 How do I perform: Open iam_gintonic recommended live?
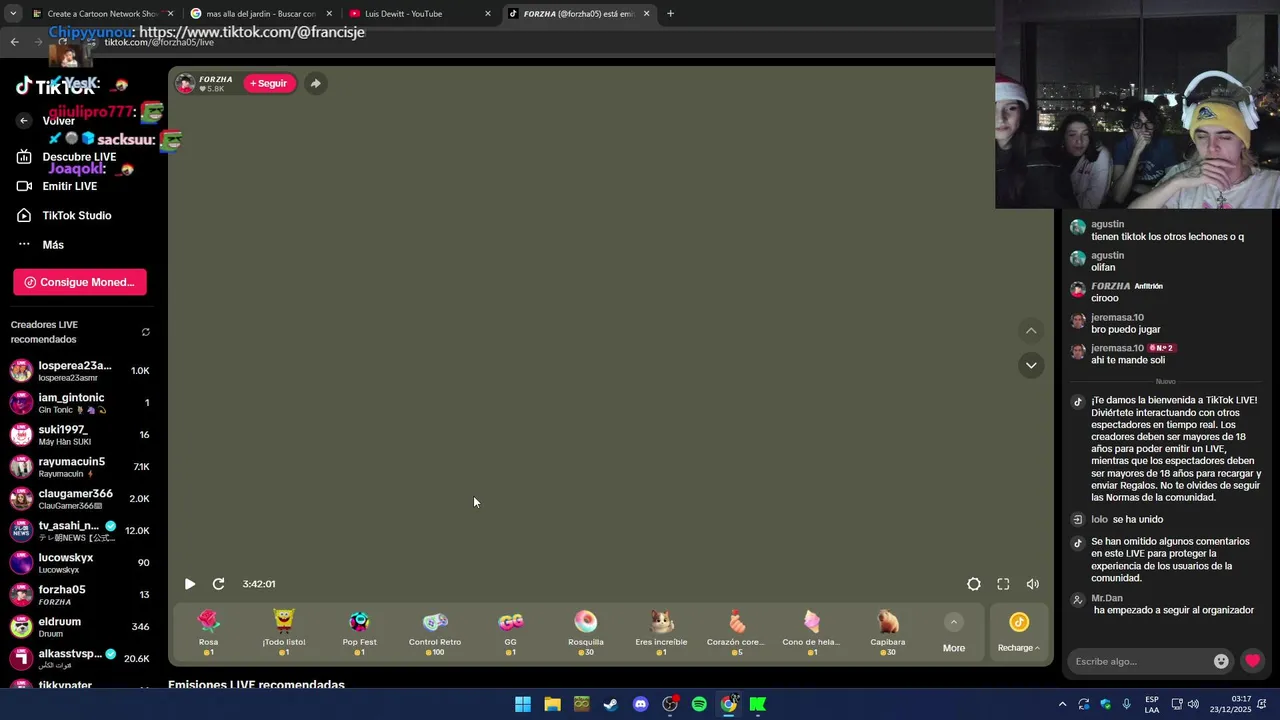pos(80,403)
